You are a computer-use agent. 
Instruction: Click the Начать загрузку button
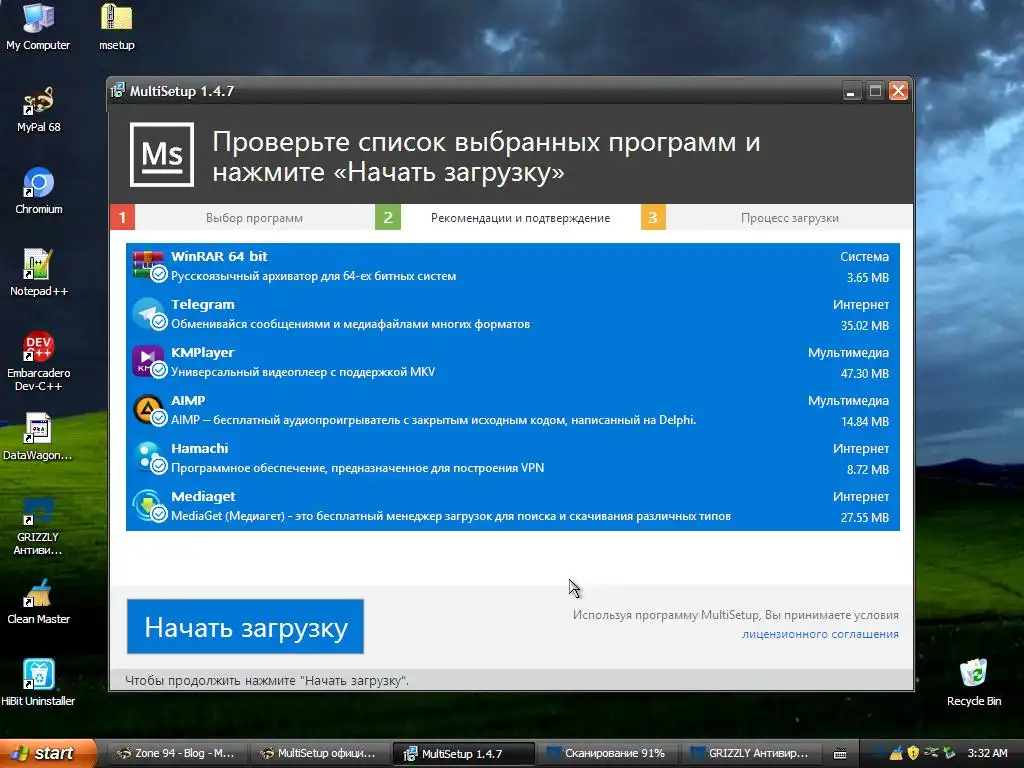tap(245, 627)
